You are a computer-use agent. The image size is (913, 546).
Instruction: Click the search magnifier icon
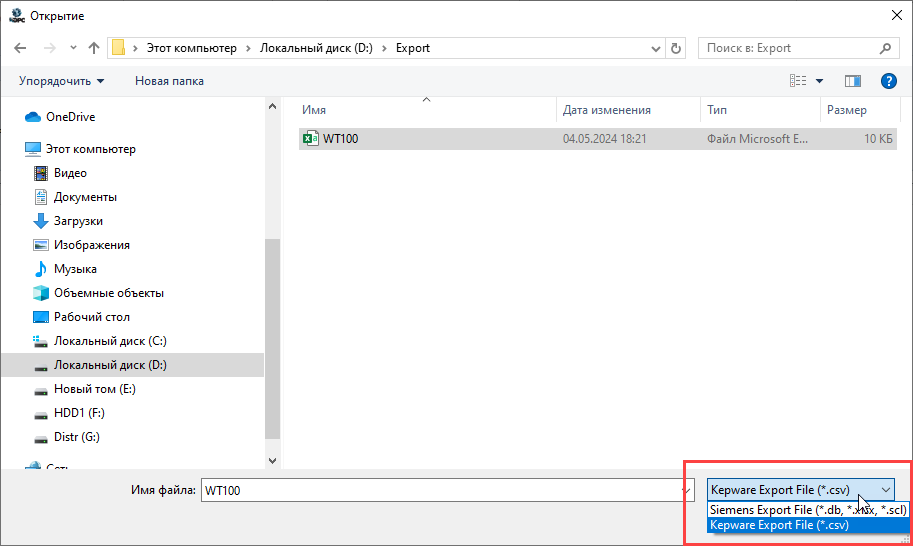885,48
